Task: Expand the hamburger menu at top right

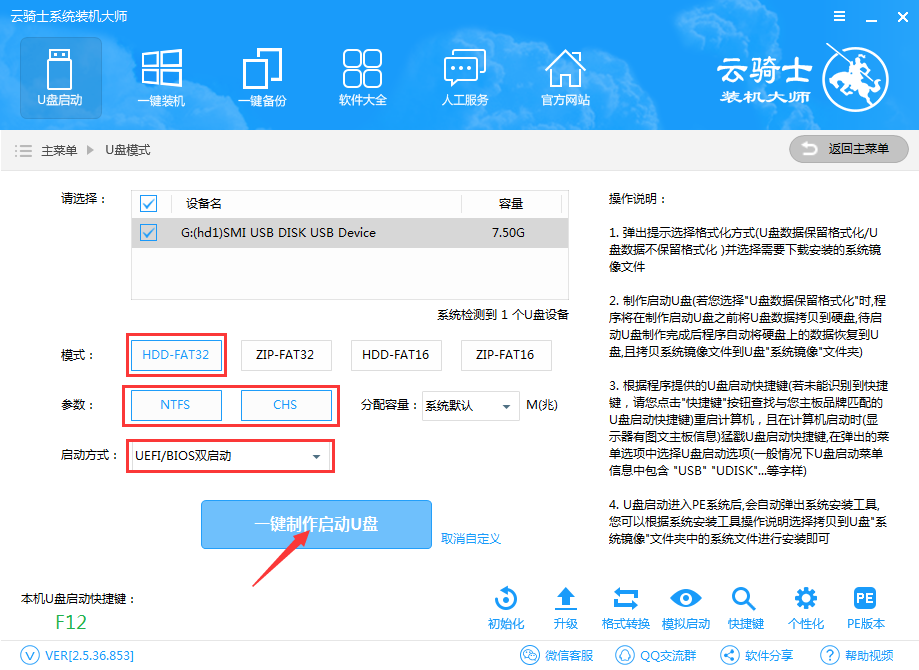Action: 838,16
